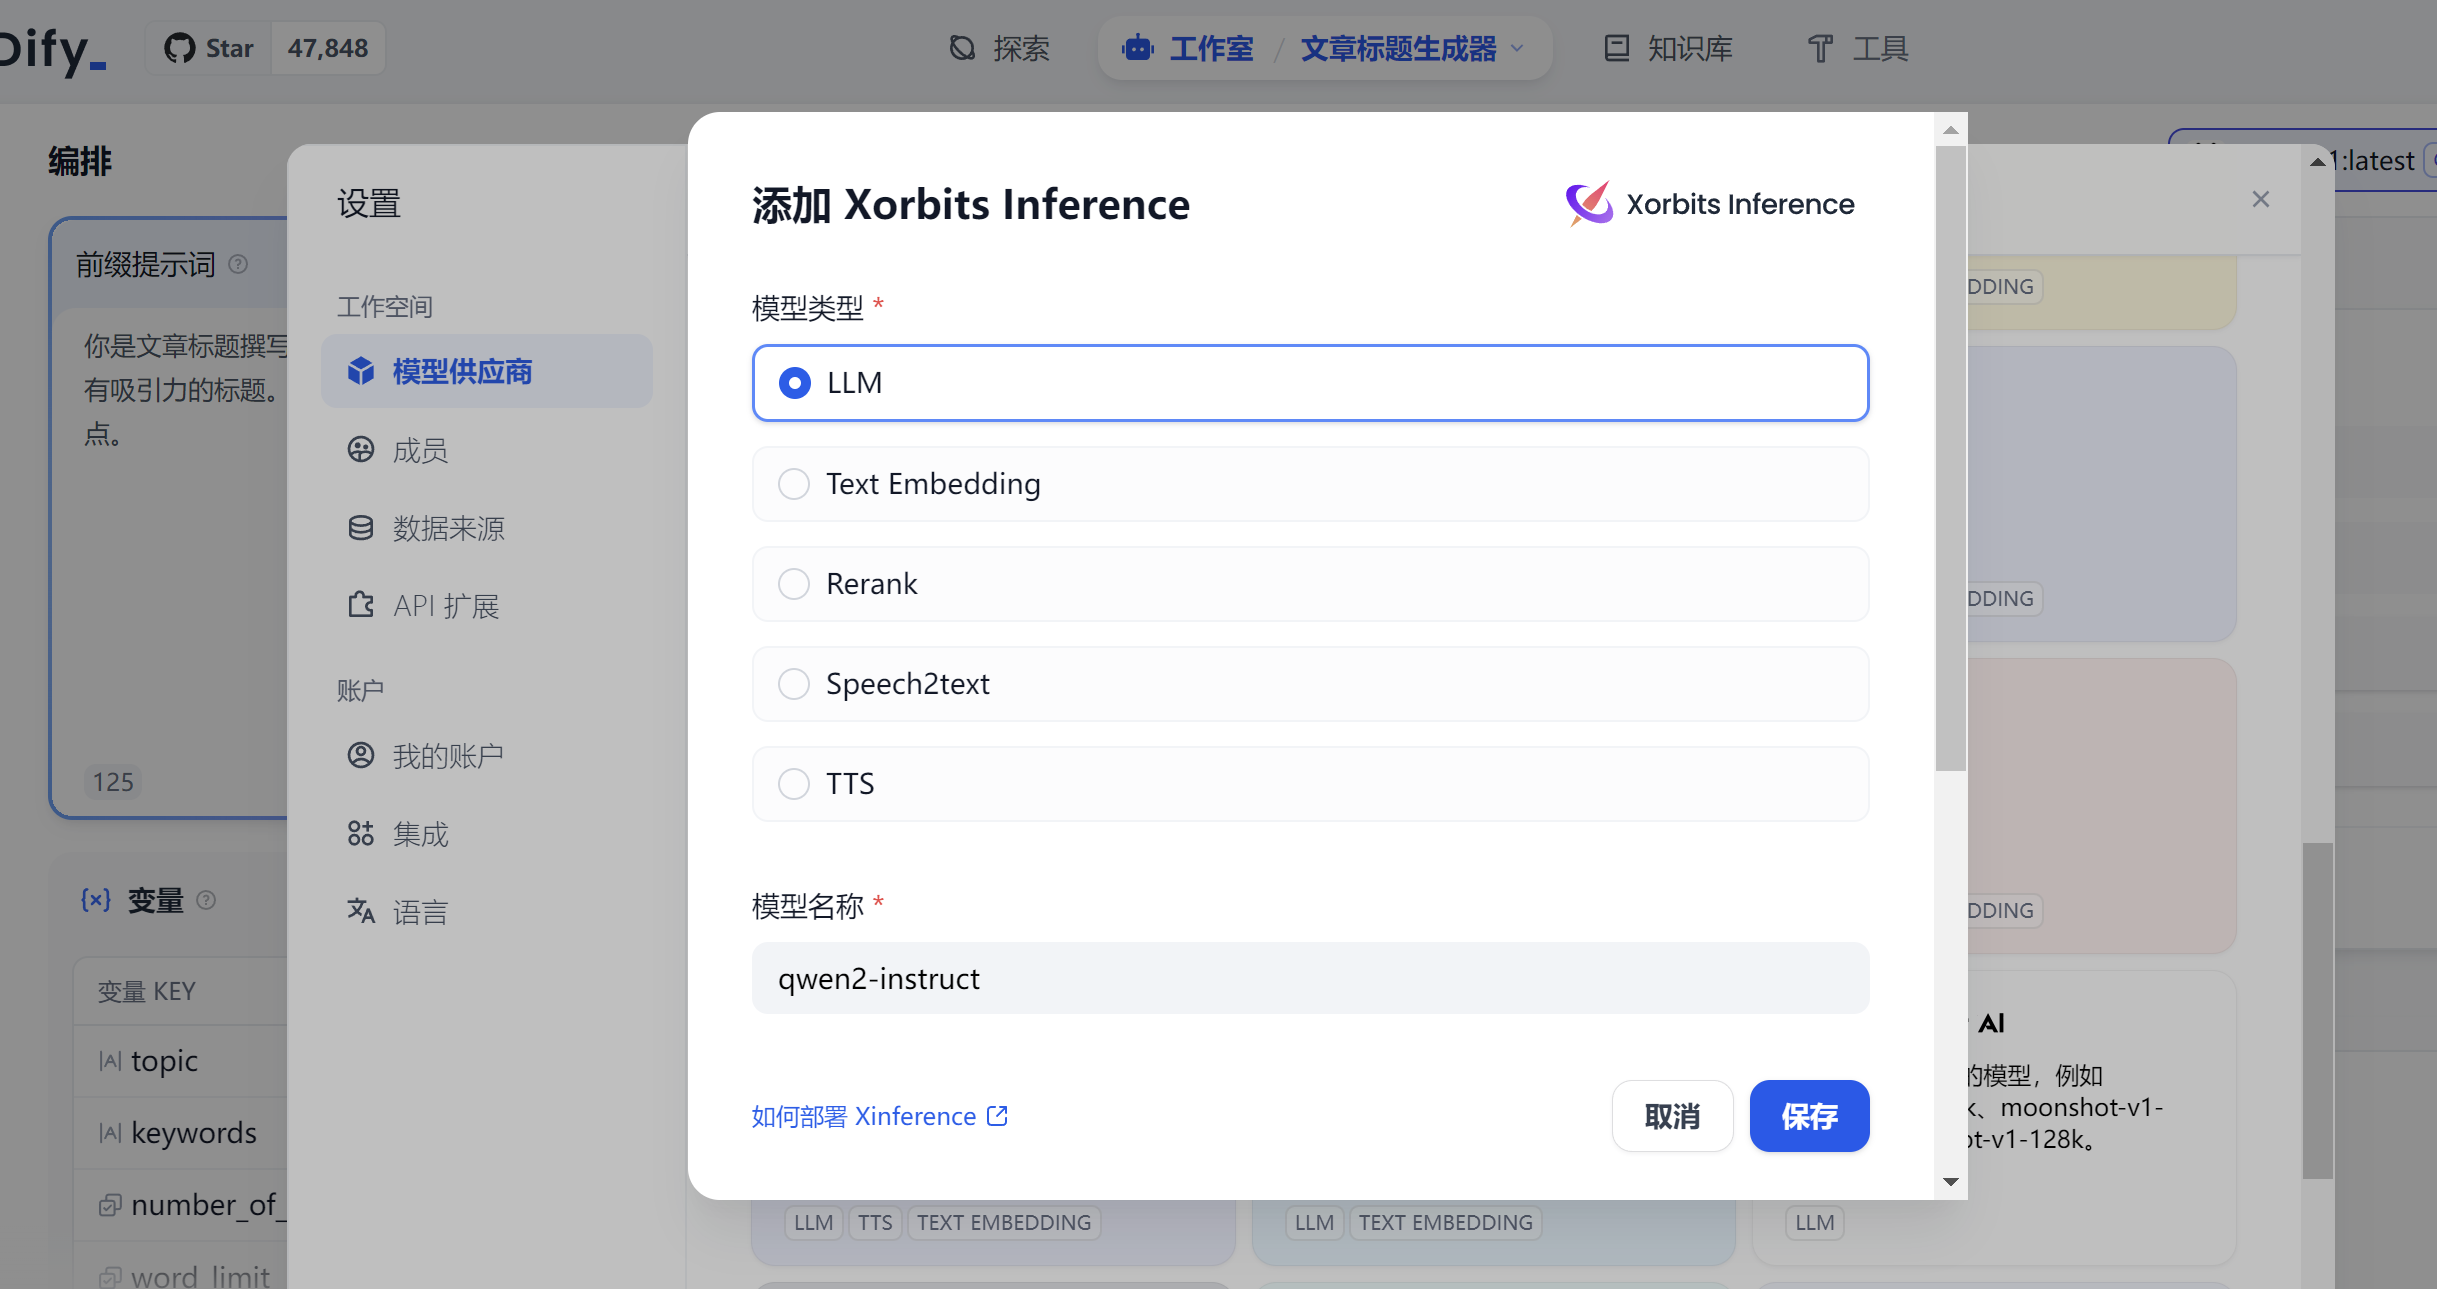Open the Members settings item
The image size is (2437, 1289).
(487, 450)
